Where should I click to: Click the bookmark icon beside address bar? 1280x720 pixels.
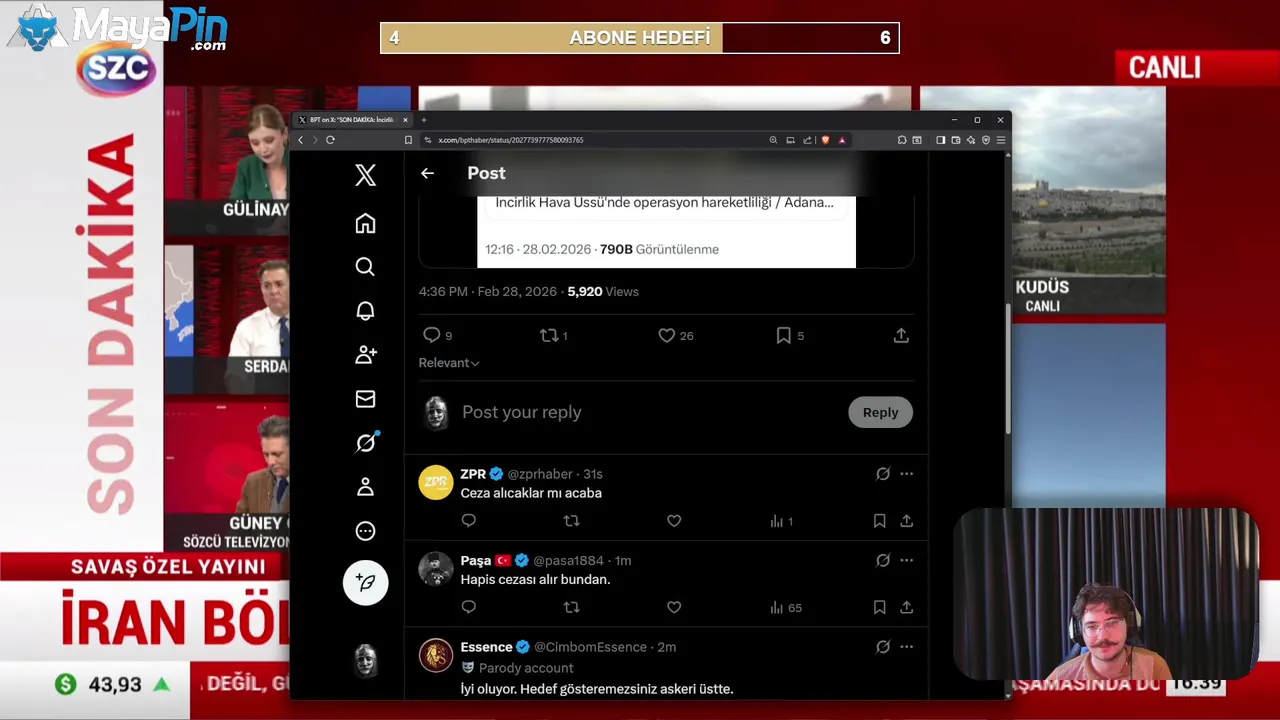coord(408,140)
